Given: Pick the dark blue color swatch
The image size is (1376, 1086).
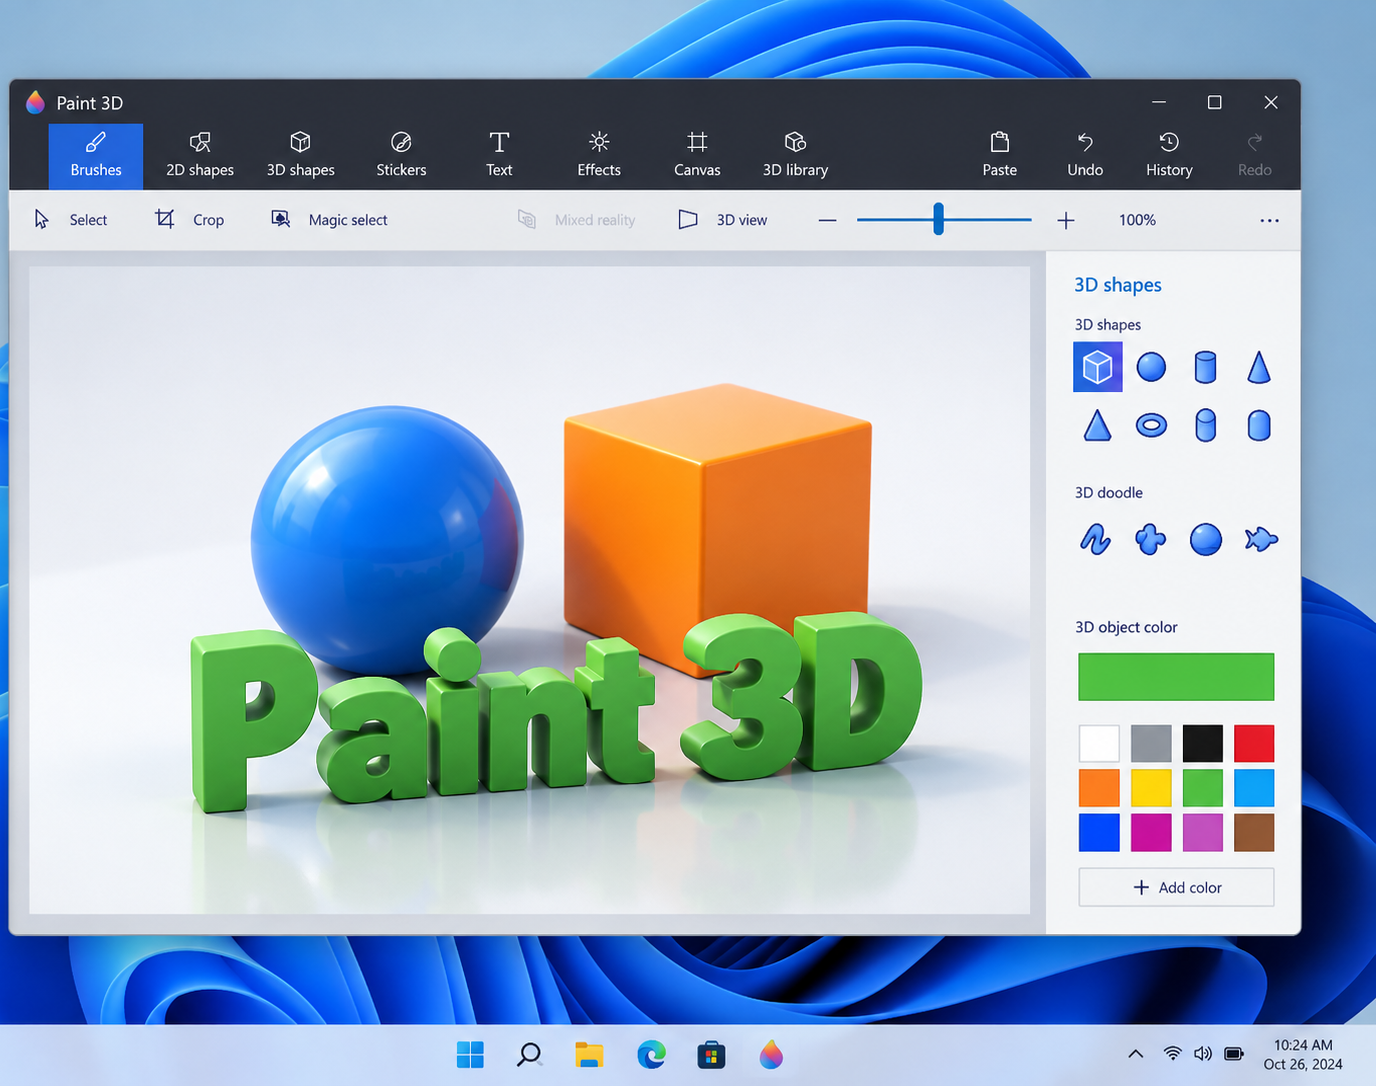Looking at the screenshot, I should pos(1099,833).
